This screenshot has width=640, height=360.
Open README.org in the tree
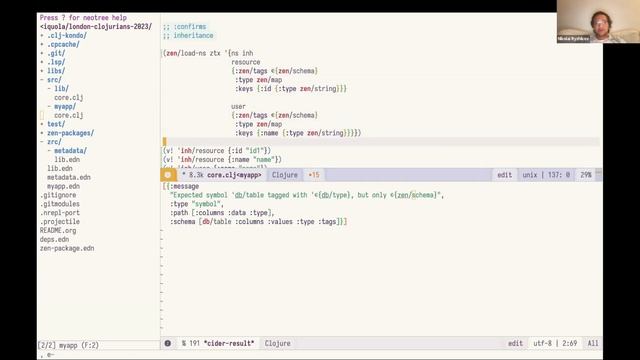tap(58, 231)
